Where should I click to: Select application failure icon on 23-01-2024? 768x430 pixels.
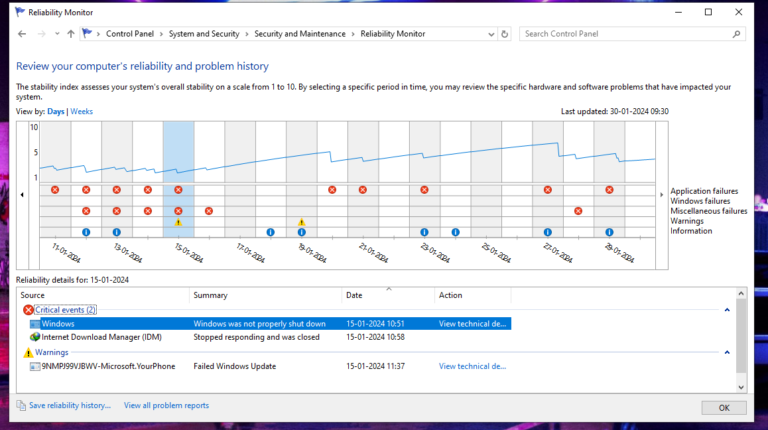pos(424,190)
